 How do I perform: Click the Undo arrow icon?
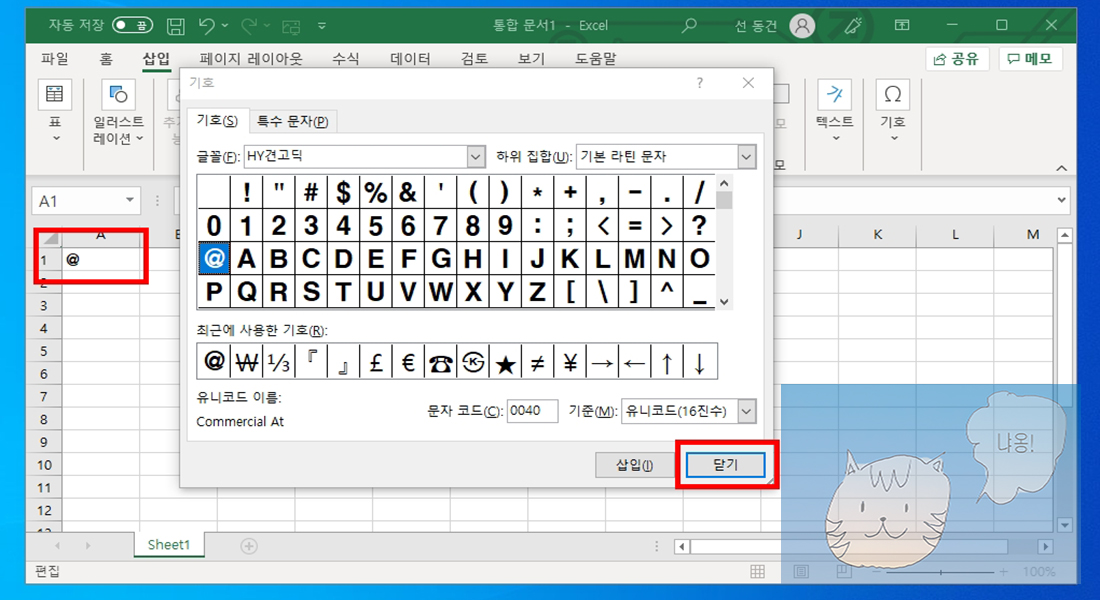tap(206, 26)
